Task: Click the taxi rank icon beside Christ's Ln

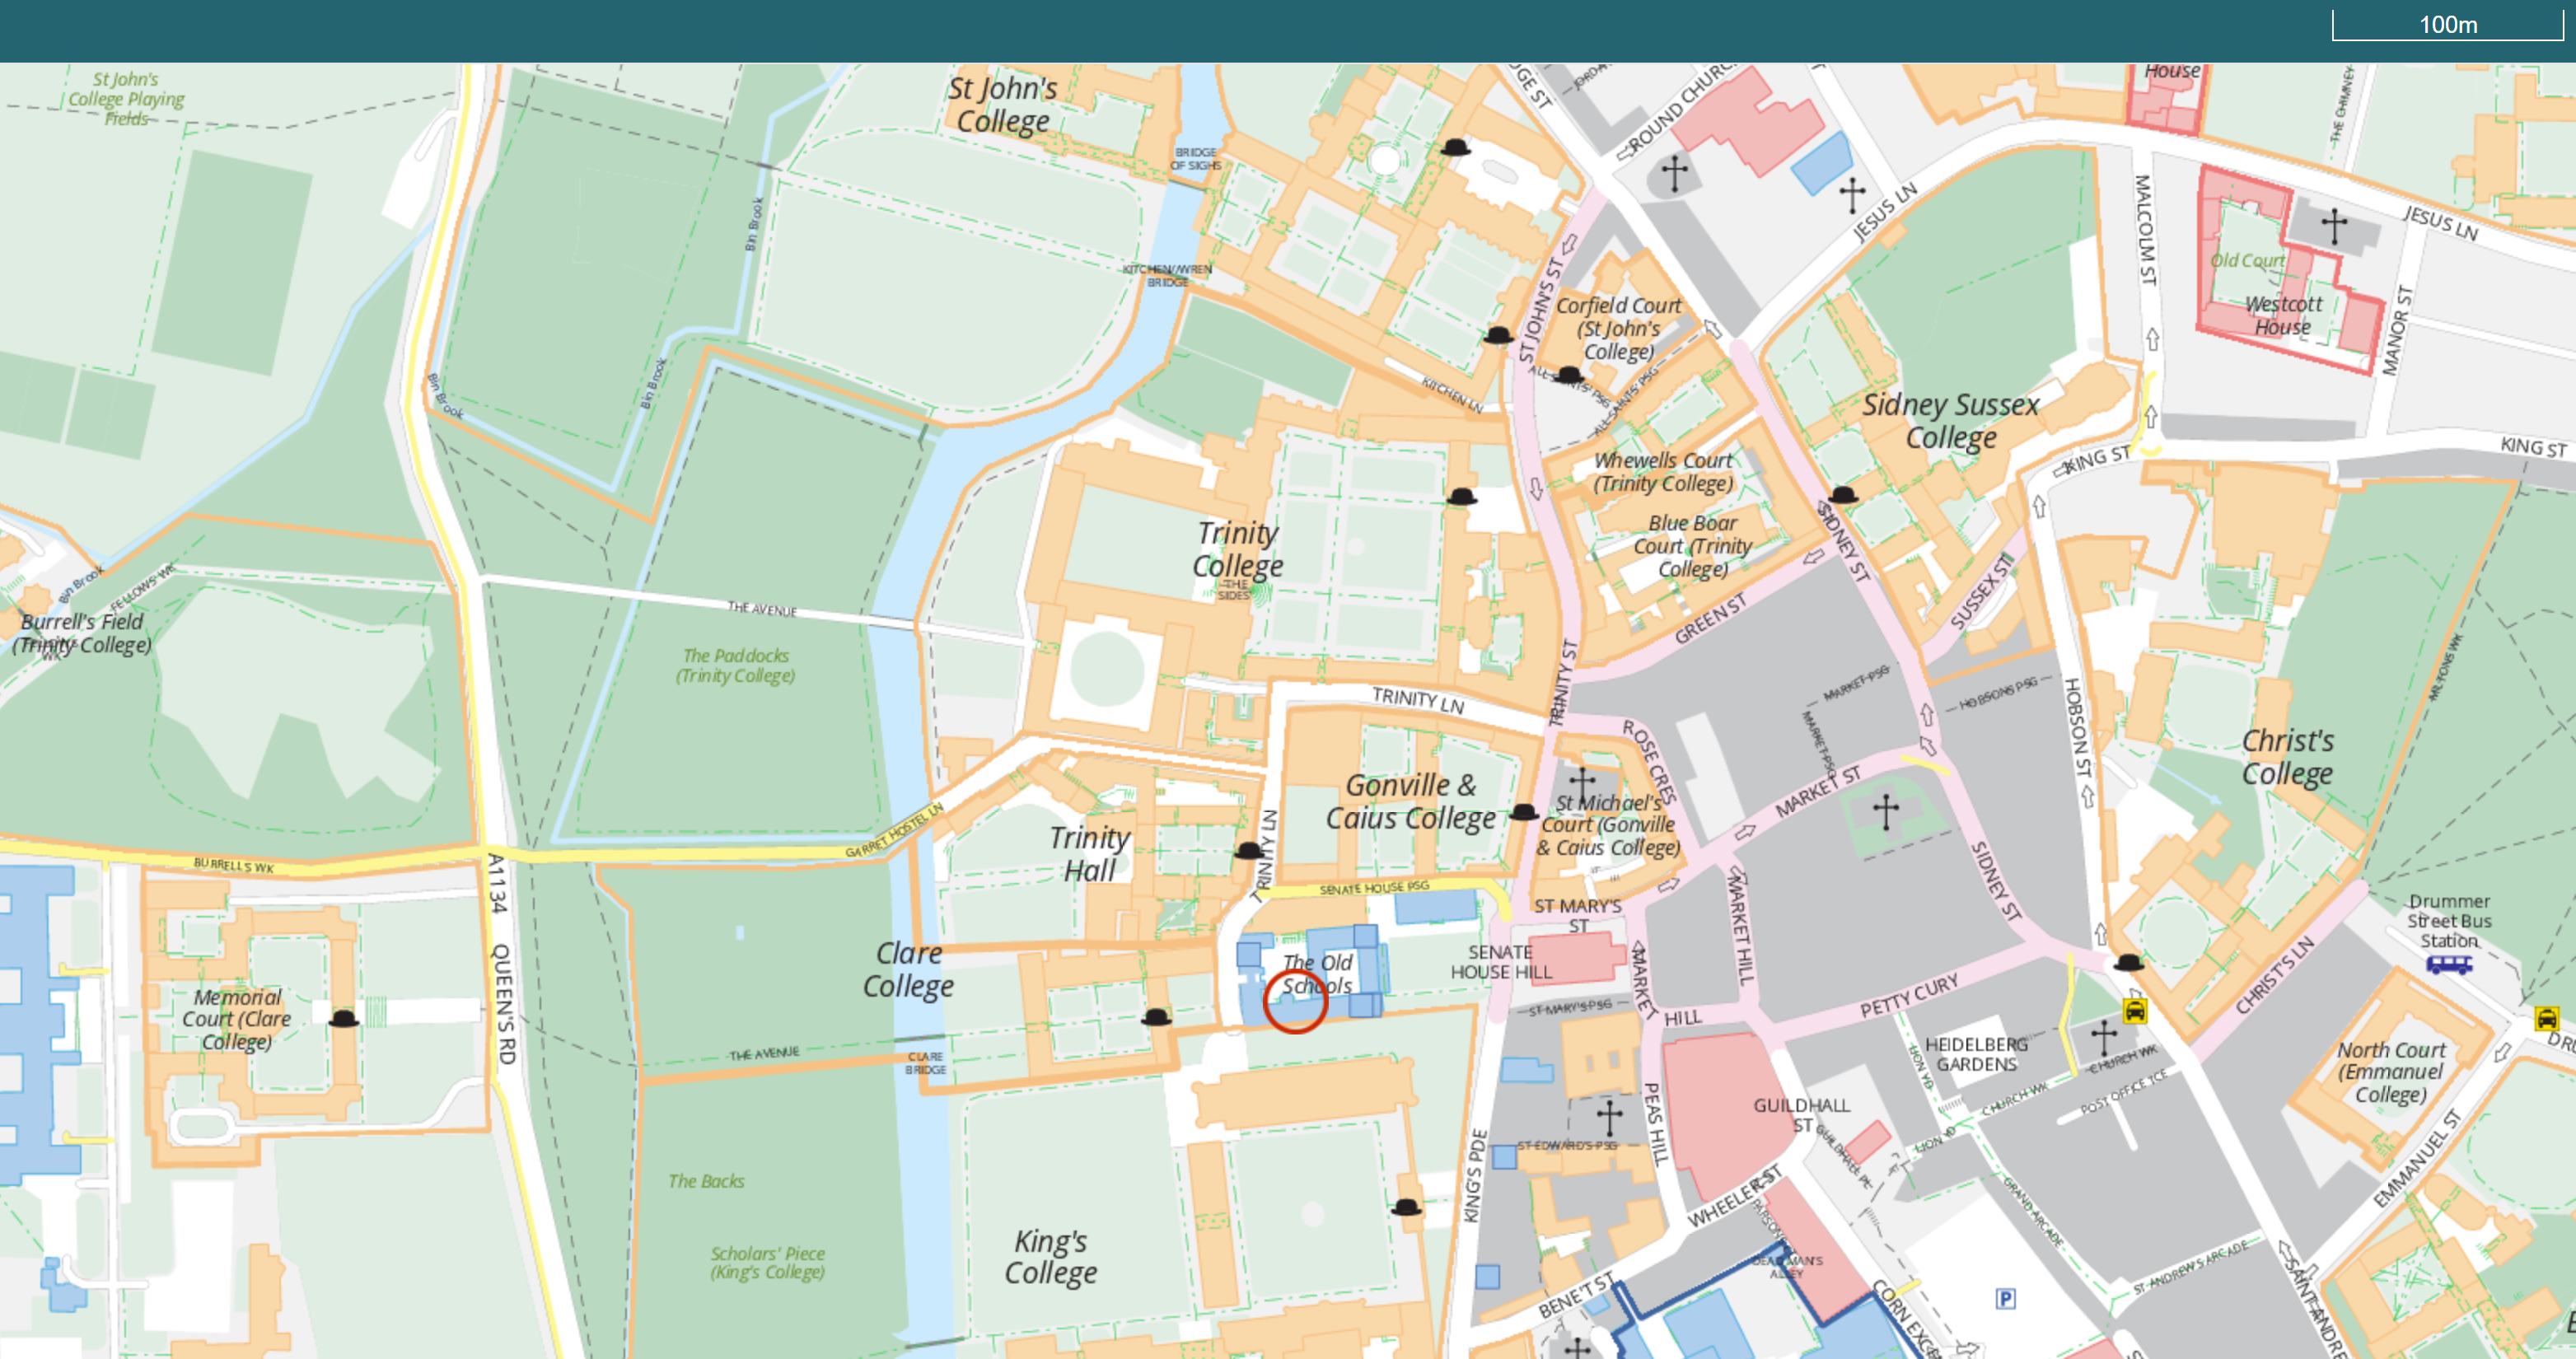Action: [x=2134, y=1010]
